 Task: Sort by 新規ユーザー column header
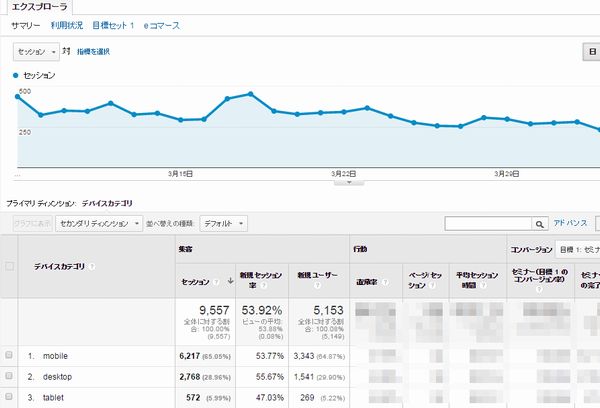click(318, 275)
